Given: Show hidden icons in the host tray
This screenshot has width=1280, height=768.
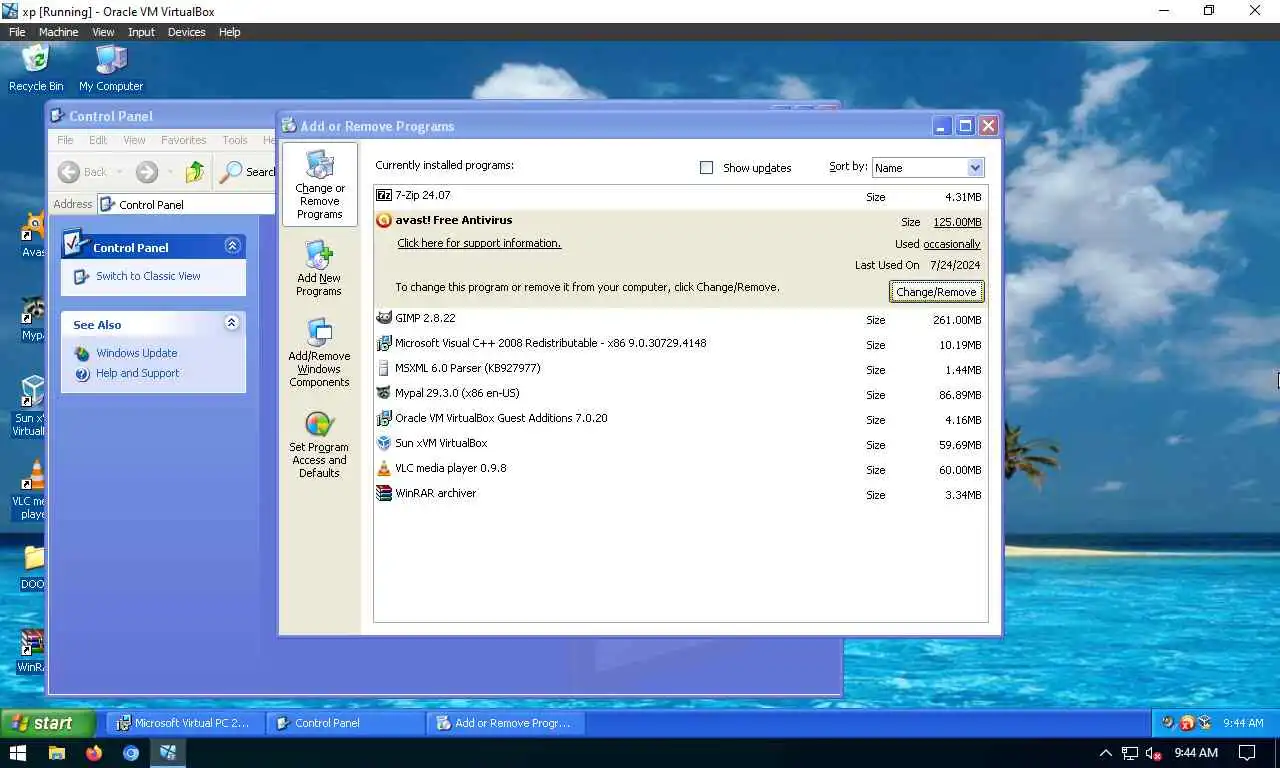Looking at the screenshot, I should click(x=1105, y=753).
